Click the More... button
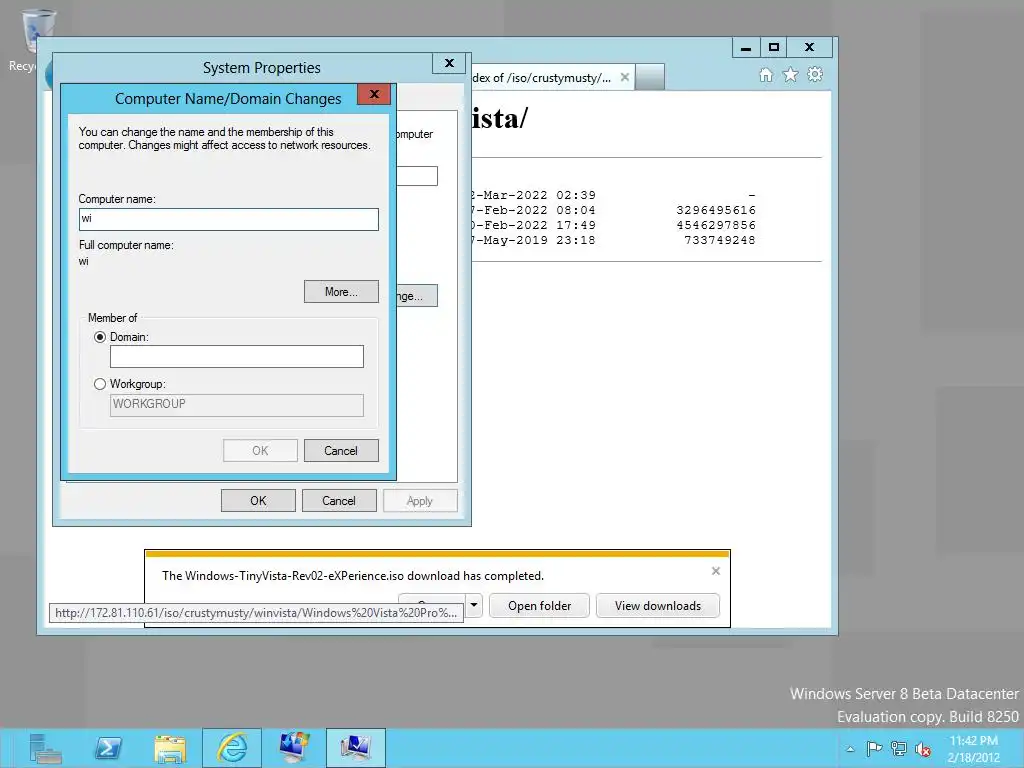 [341, 292]
